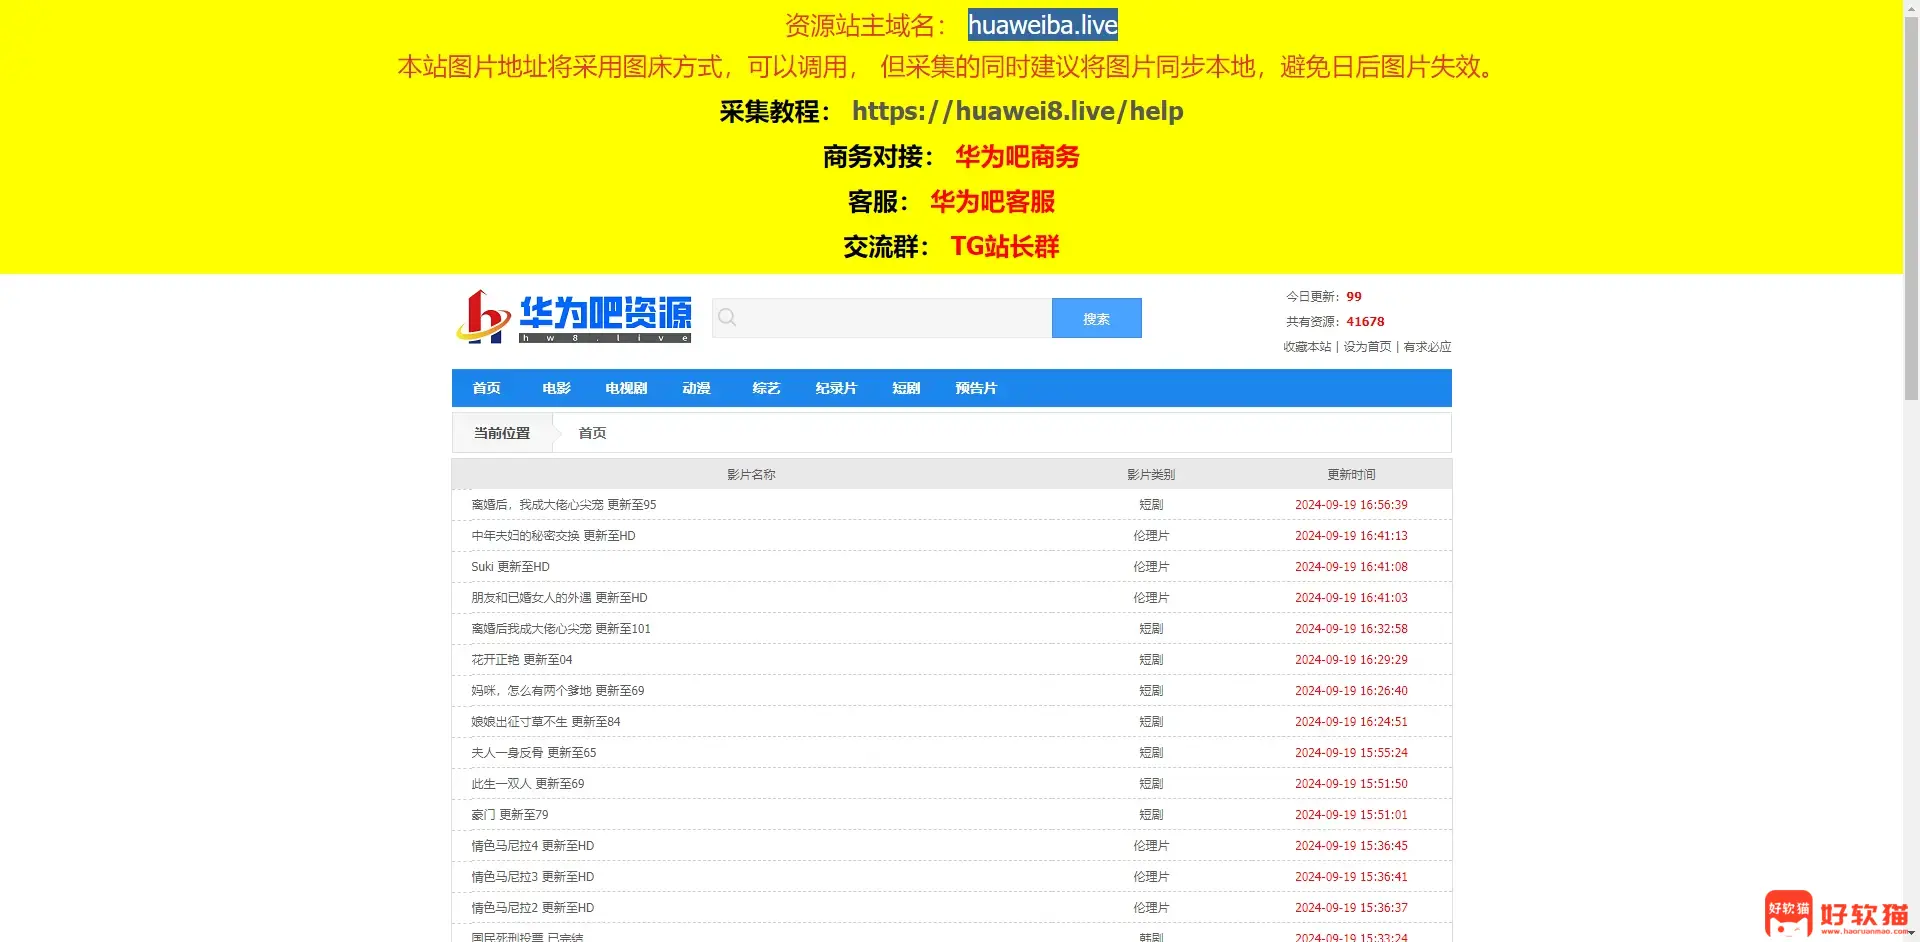The width and height of the screenshot is (1920, 942).
Task: Click 收藏本站 link
Action: coord(1307,347)
